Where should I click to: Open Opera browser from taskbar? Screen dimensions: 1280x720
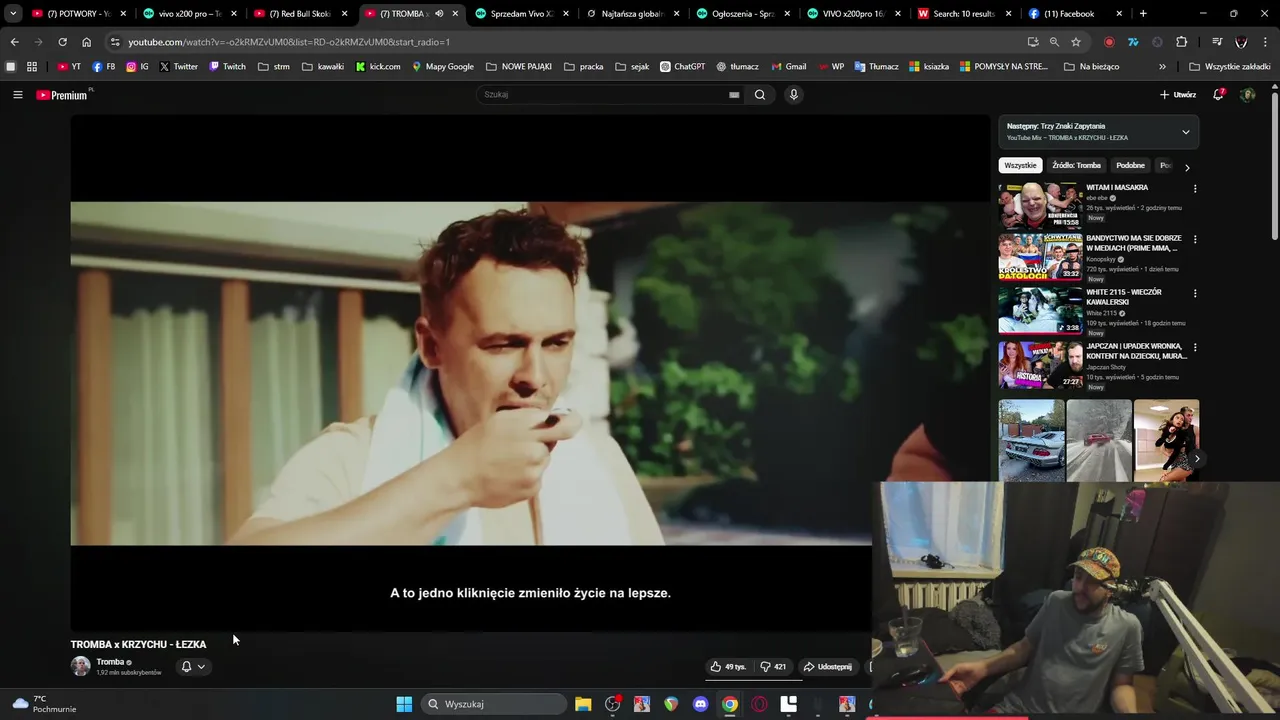click(759, 704)
